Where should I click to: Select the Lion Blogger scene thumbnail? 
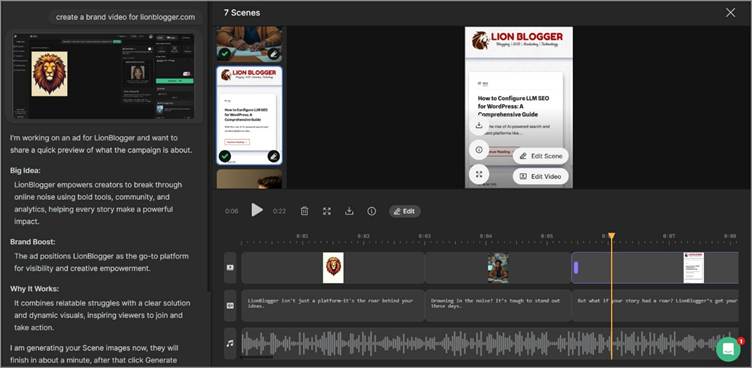pyautogui.click(x=249, y=115)
